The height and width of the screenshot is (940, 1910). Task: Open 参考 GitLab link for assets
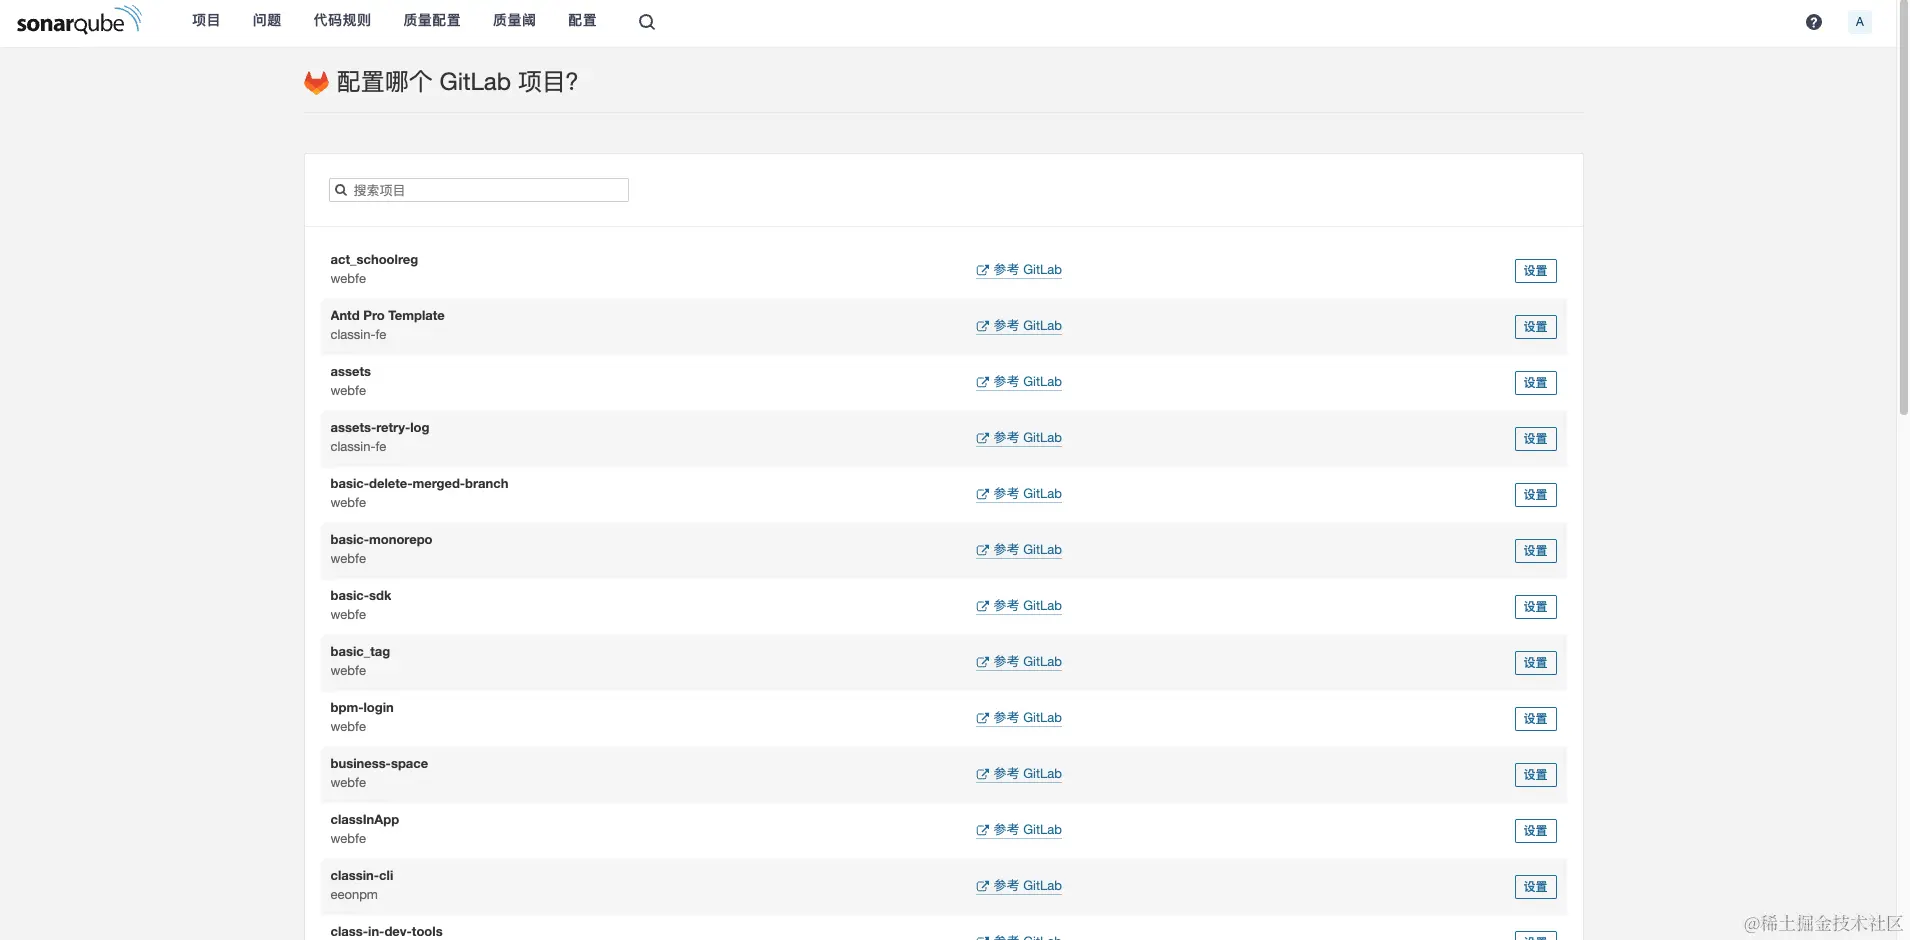point(1019,382)
